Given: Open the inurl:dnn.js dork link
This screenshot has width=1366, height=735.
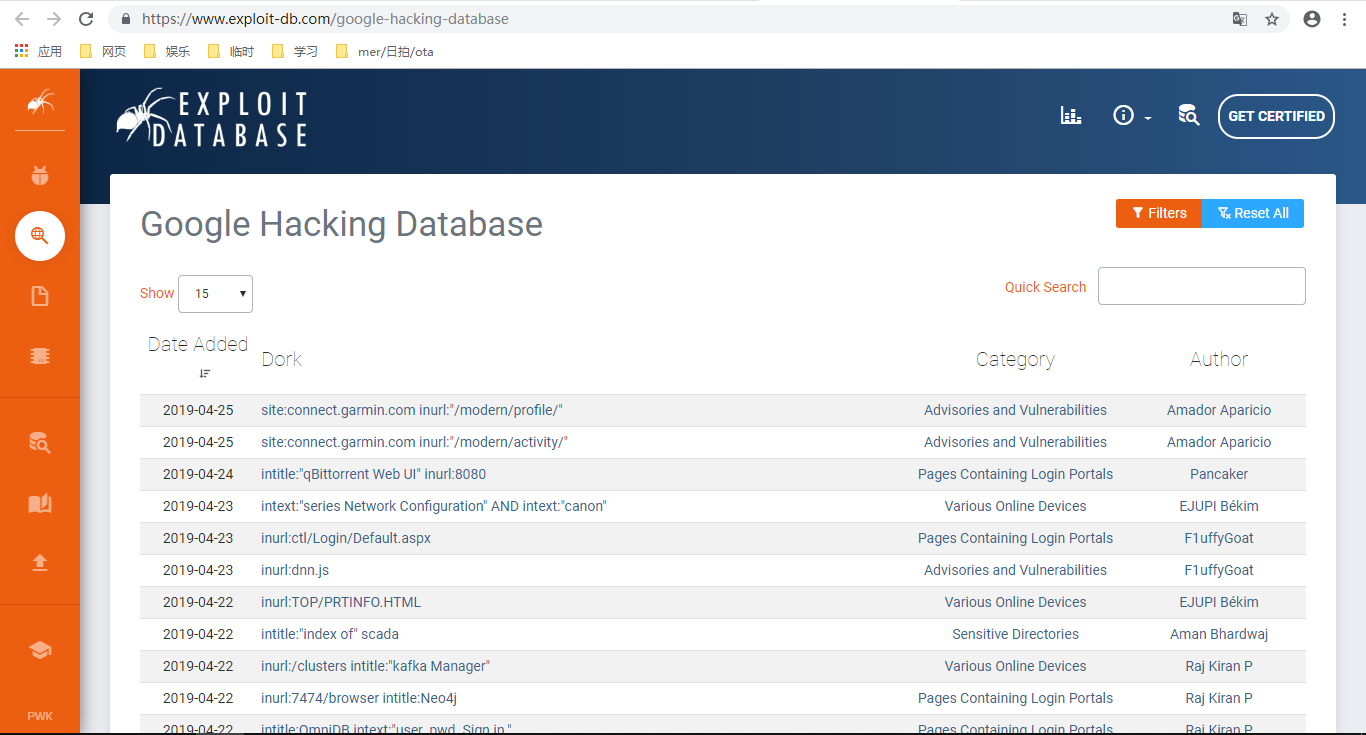Looking at the screenshot, I should click(x=295, y=570).
